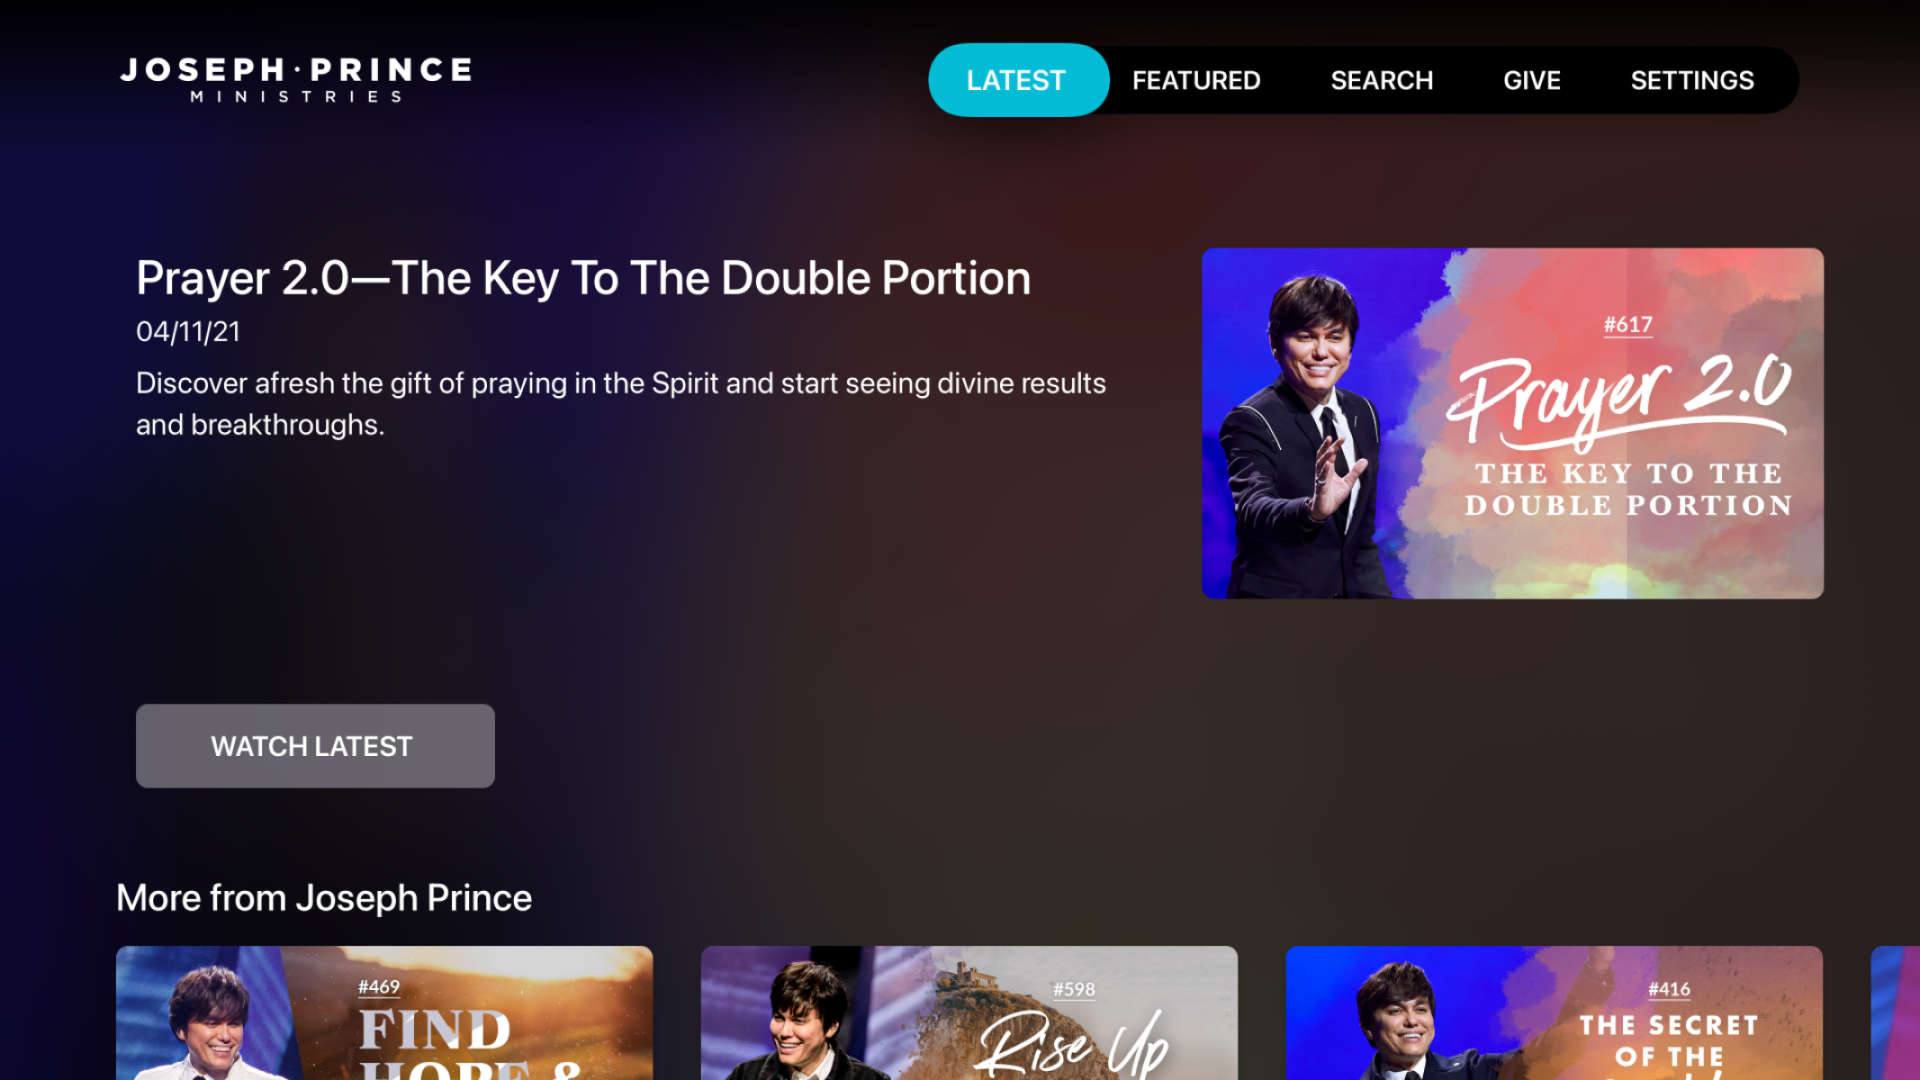Open the SETTINGS tab
This screenshot has height=1080, width=1920.
click(1692, 80)
